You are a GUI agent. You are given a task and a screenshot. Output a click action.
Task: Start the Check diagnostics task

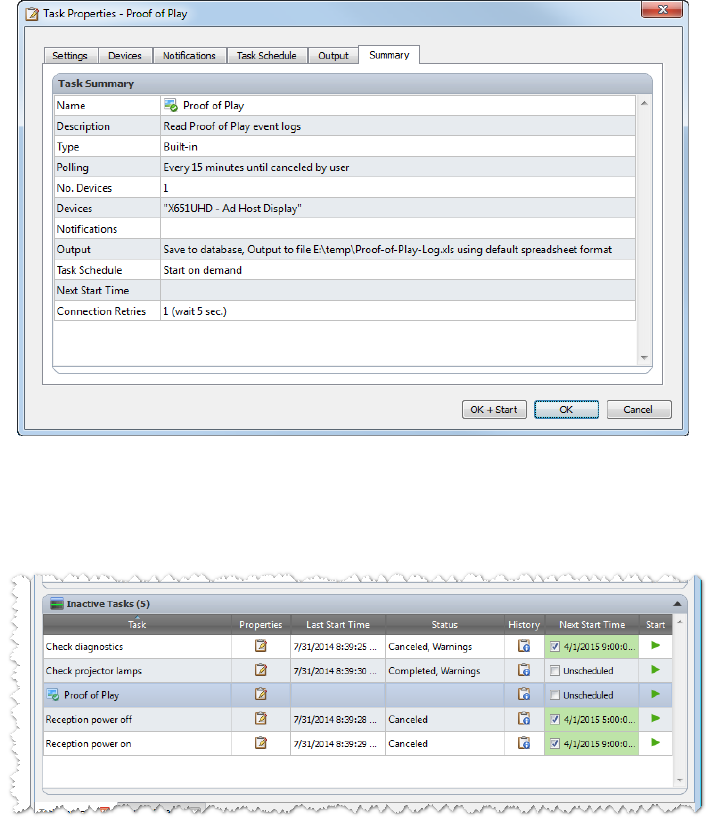tap(655, 645)
